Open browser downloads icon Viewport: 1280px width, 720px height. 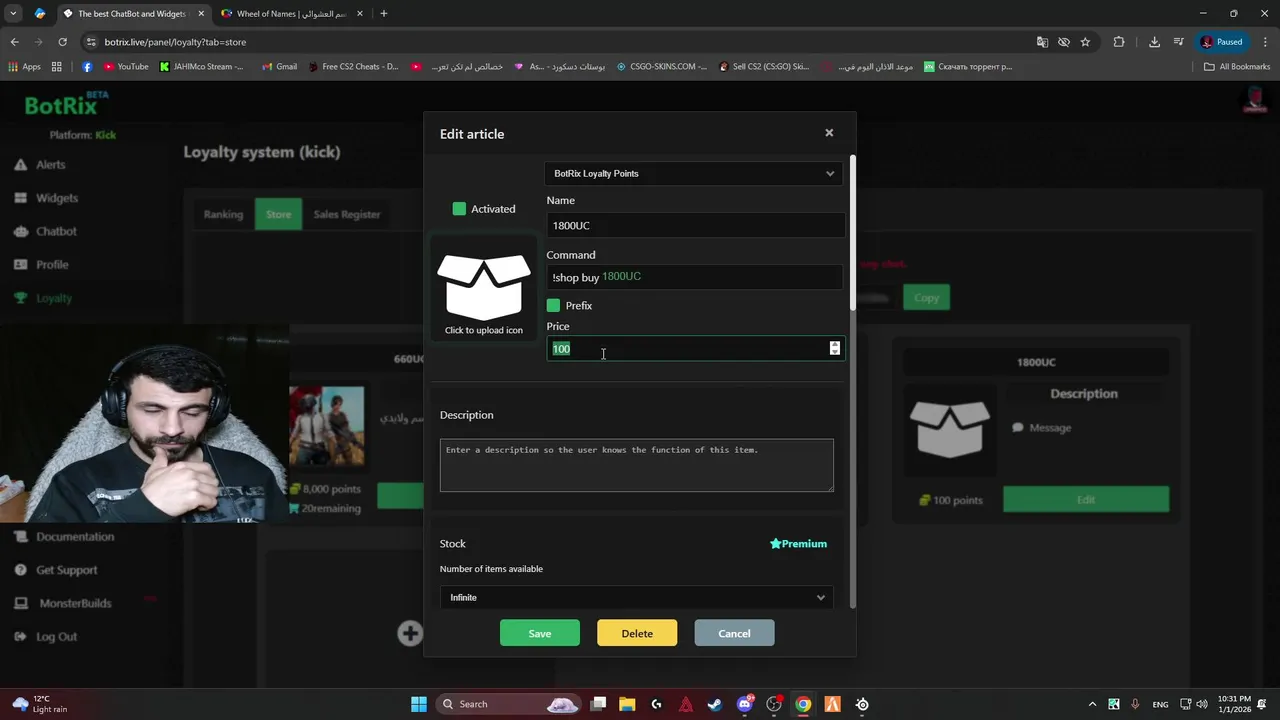click(x=1154, y=42)
